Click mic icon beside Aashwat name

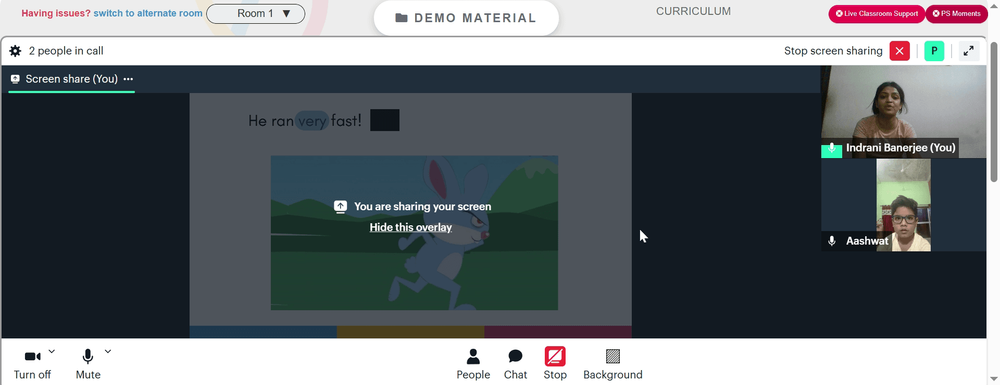pyautogui.click(x=831, y=241)
